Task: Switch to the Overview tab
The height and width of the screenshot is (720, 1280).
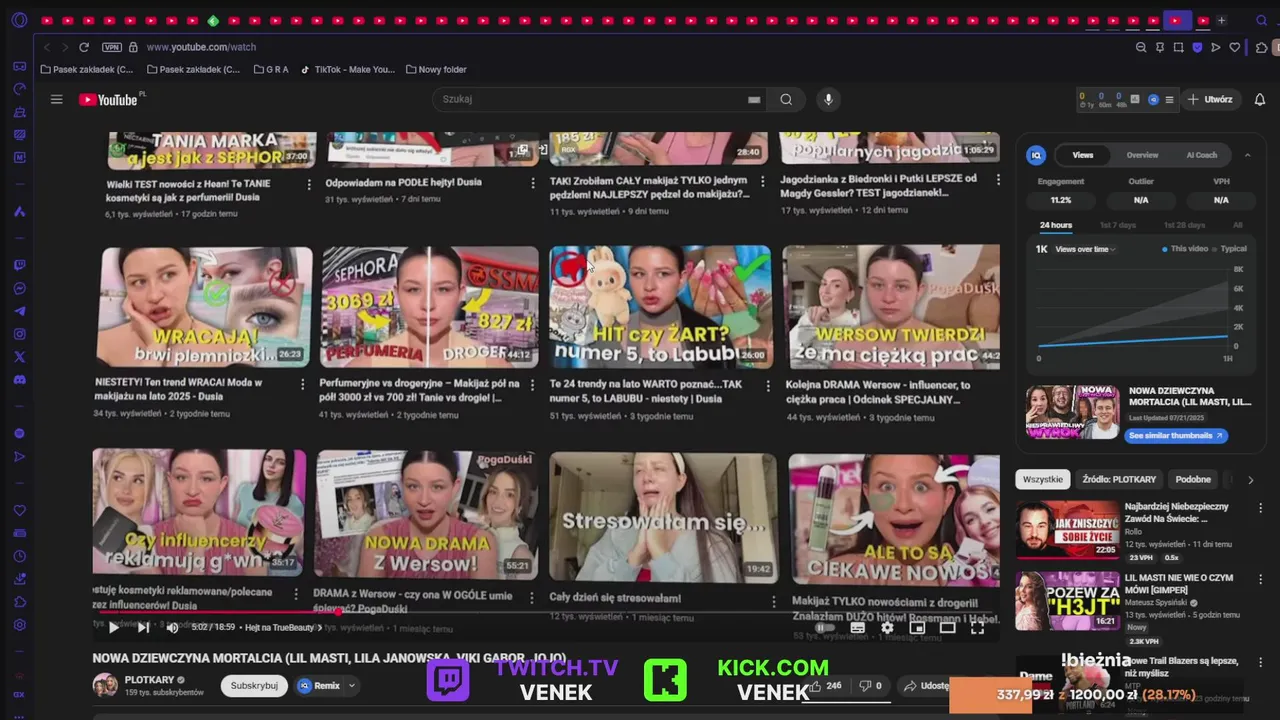Action: click(x=1142, y=155)
